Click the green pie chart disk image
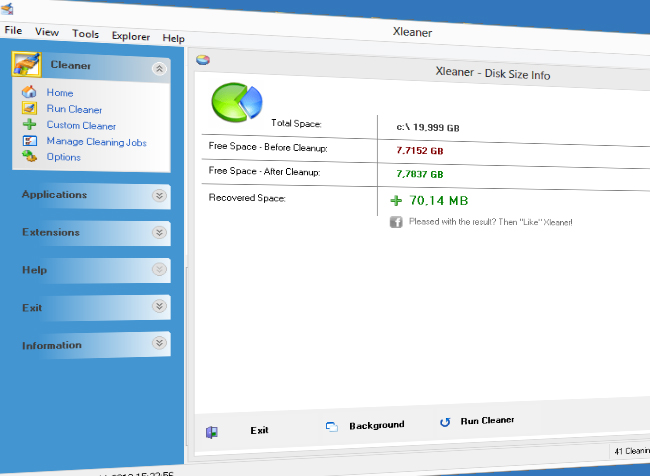Screen dimensions: 650x476 [x=235, y=101]
